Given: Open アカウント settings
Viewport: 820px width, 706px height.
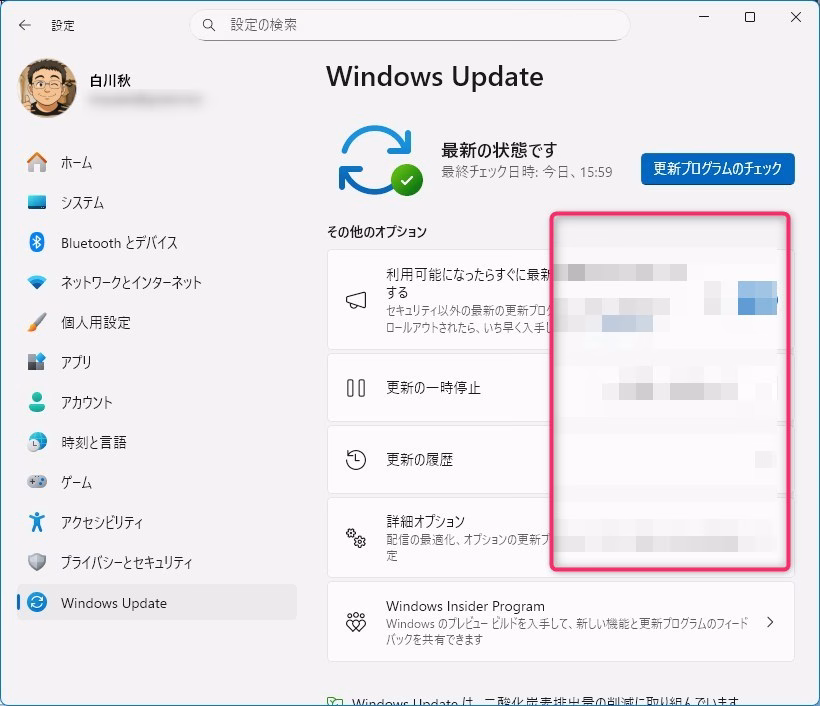Looking at the screenshot, I should tap(157, 402).
